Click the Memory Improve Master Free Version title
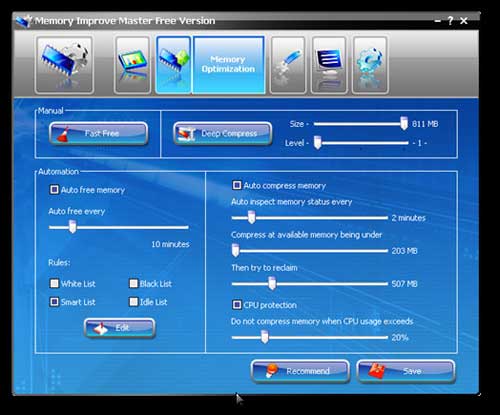This screenshot has width=500, height=415. coord(125,21)
